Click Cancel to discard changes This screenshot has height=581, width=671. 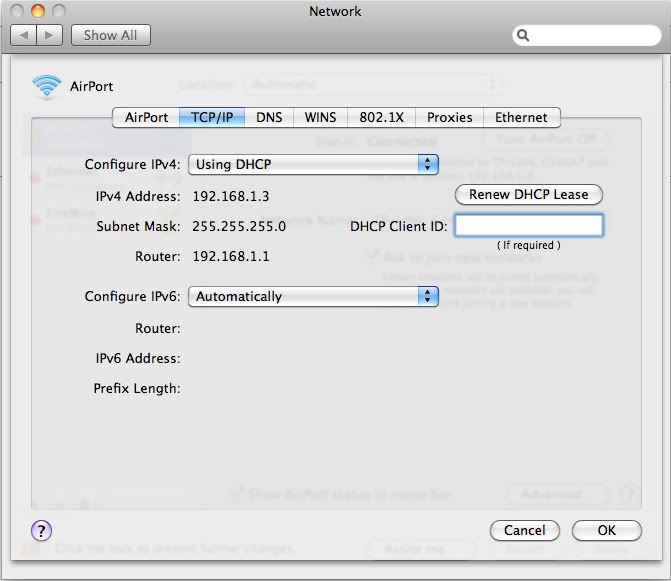click(525, 531)
